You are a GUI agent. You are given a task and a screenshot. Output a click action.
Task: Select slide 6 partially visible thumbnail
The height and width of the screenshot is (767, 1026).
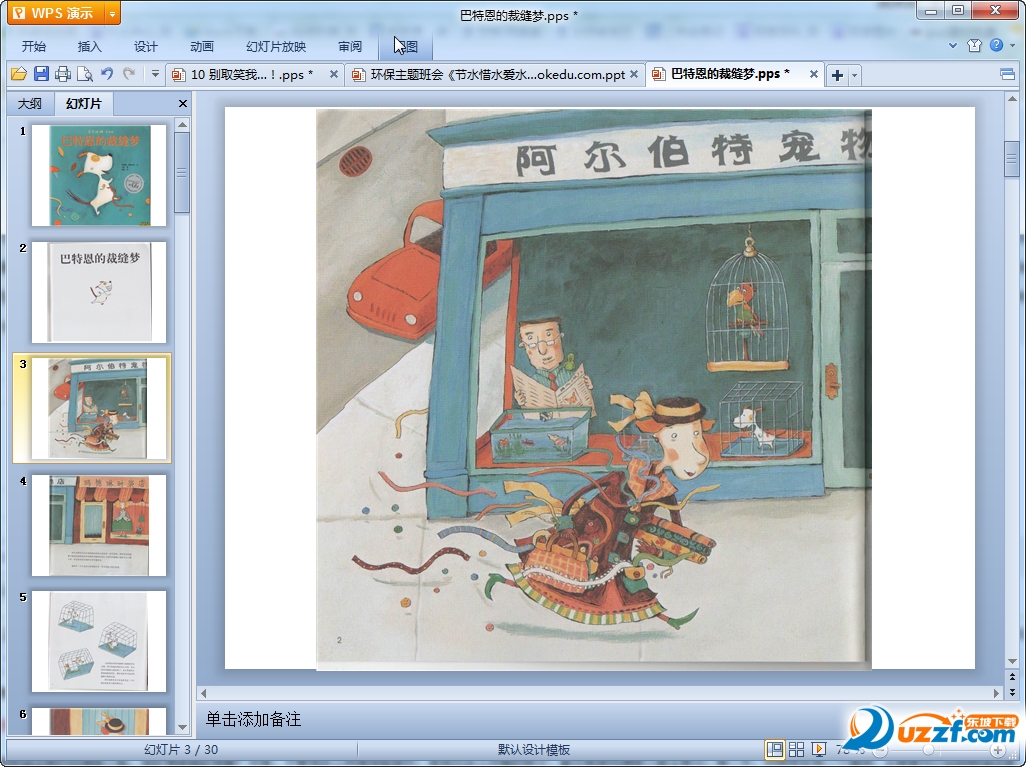[99, 721]
